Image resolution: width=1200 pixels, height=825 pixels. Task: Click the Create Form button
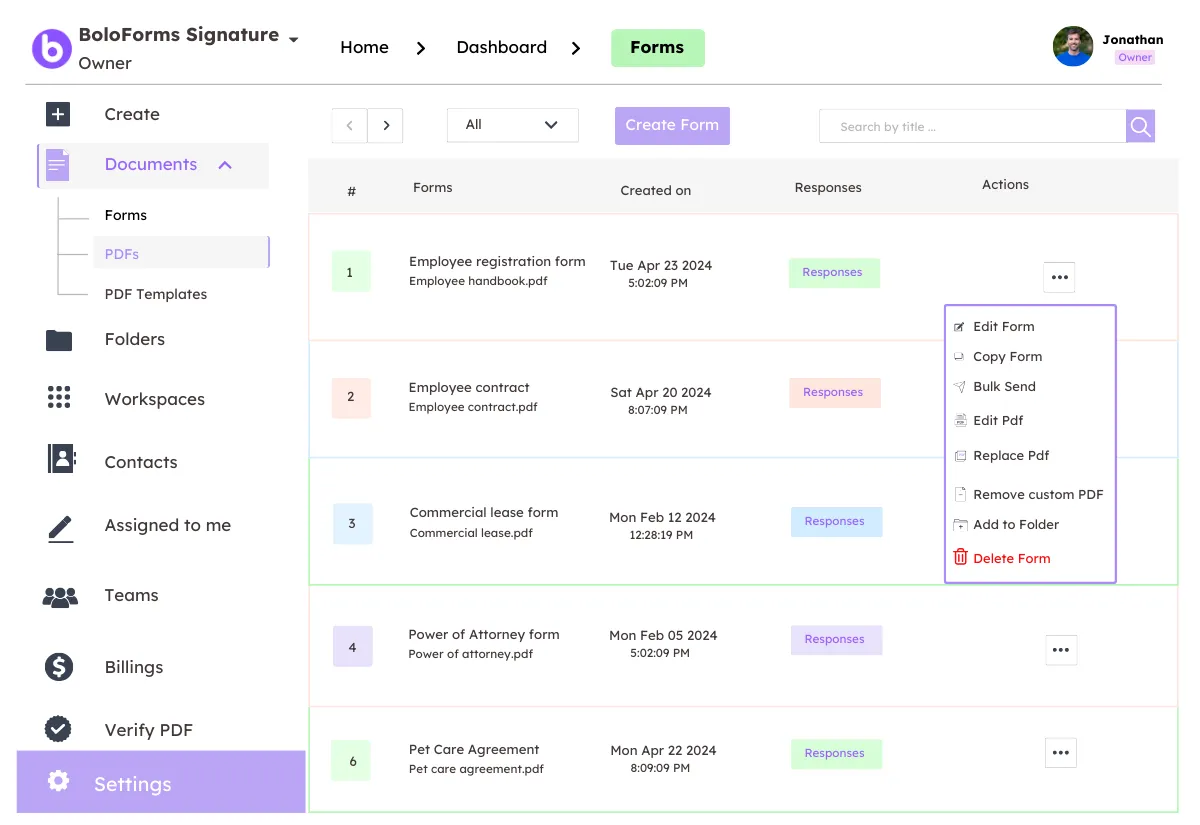pyautogui.click(x=672, y=125)
